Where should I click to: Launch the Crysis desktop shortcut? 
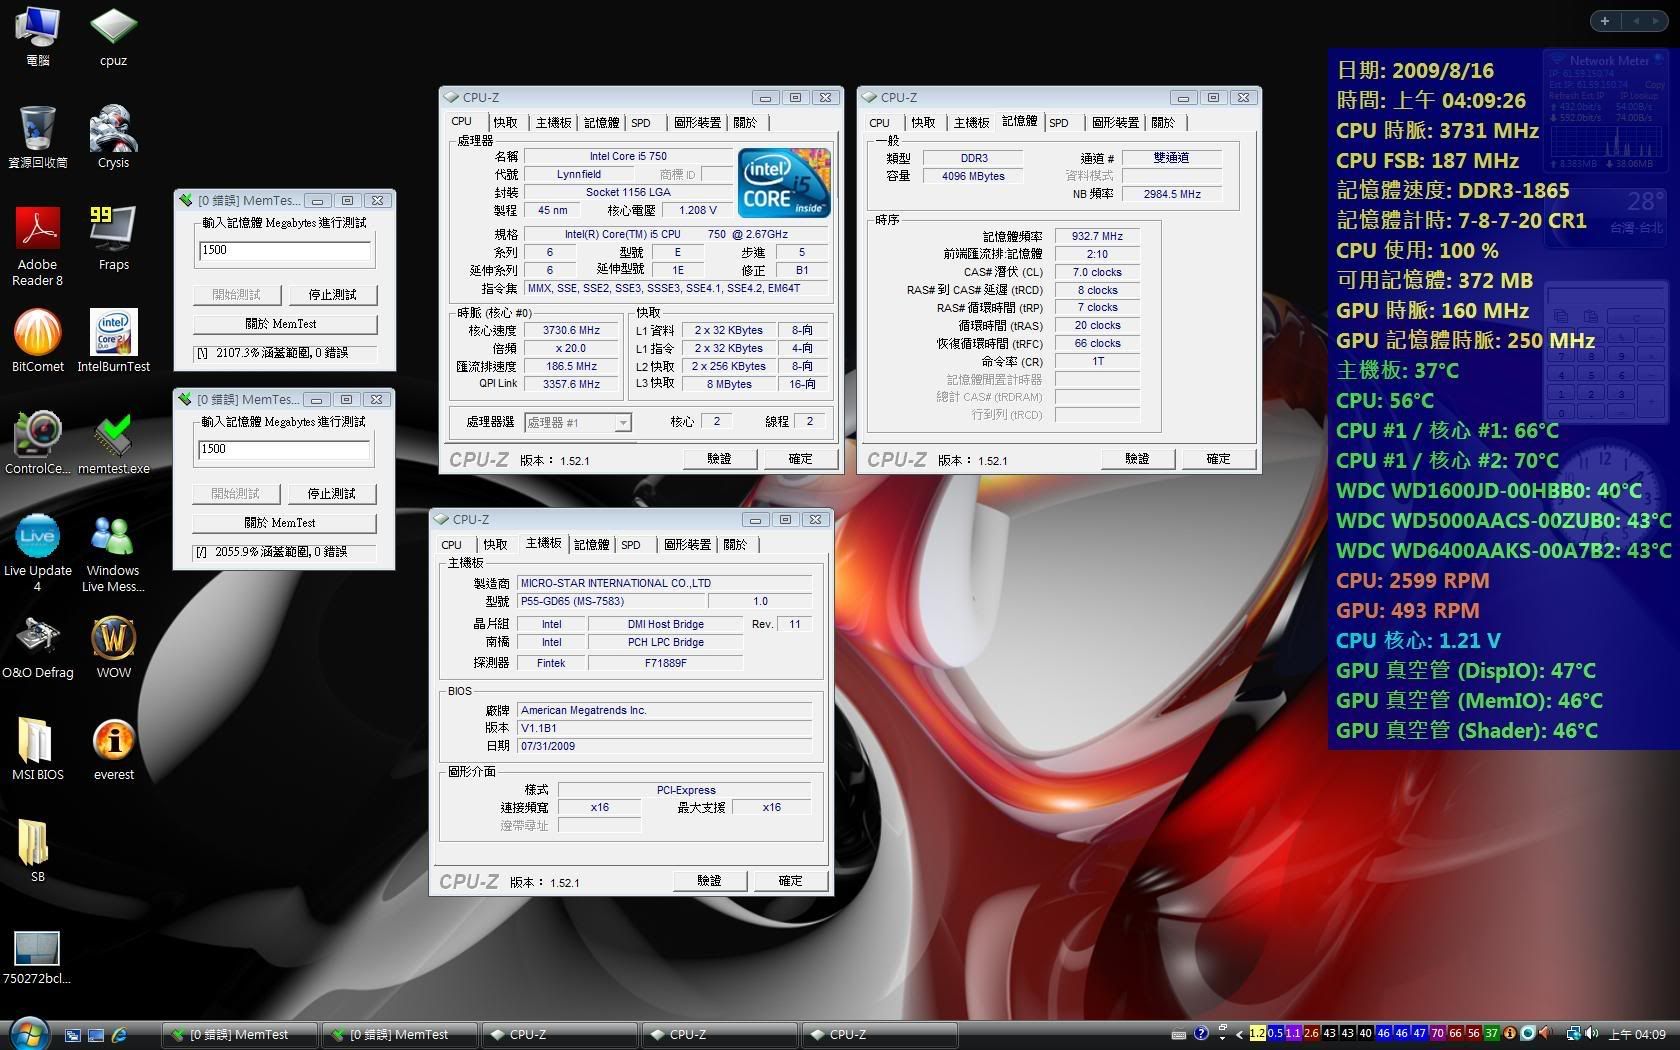tap(113, 137)
